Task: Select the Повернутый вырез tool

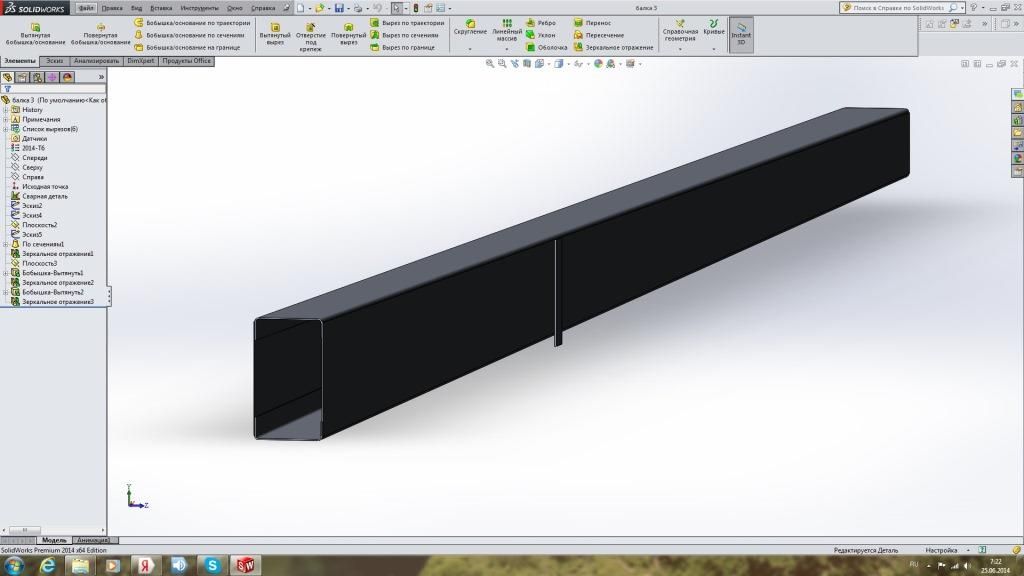Action: (x=348, y=34)
